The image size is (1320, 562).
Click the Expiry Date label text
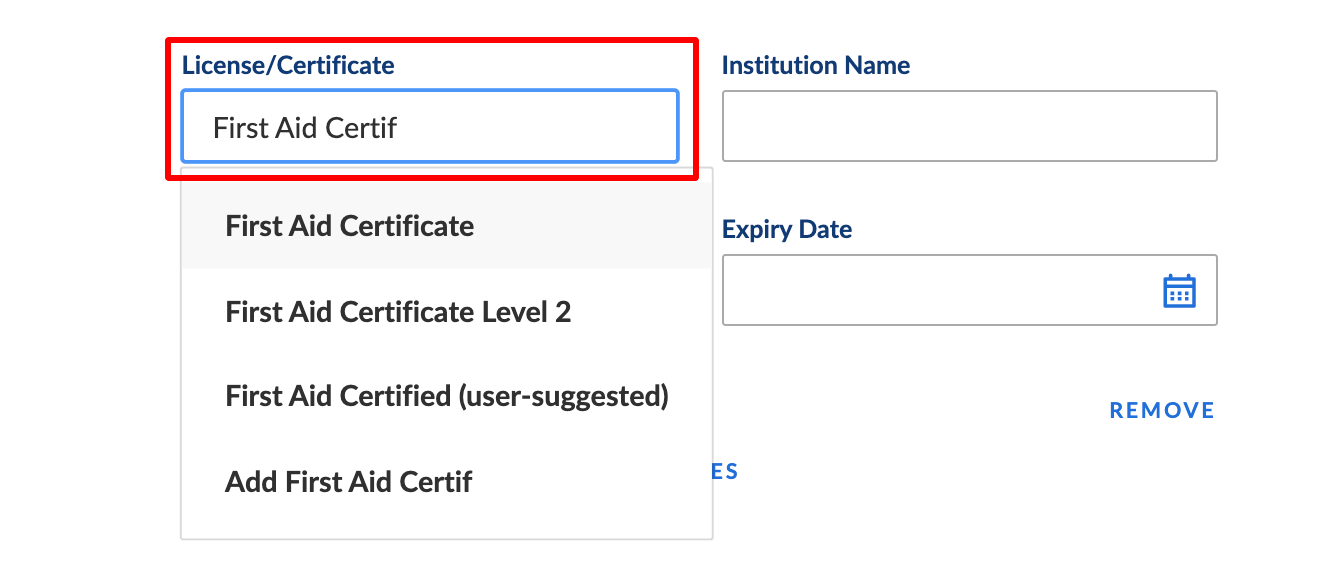coord(787,230)
